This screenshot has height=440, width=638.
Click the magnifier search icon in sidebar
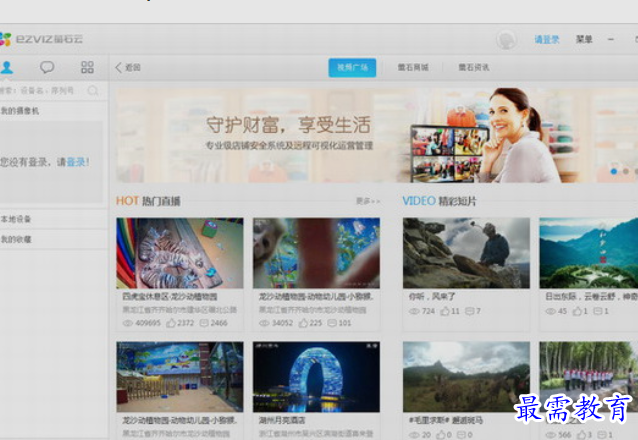93,90
